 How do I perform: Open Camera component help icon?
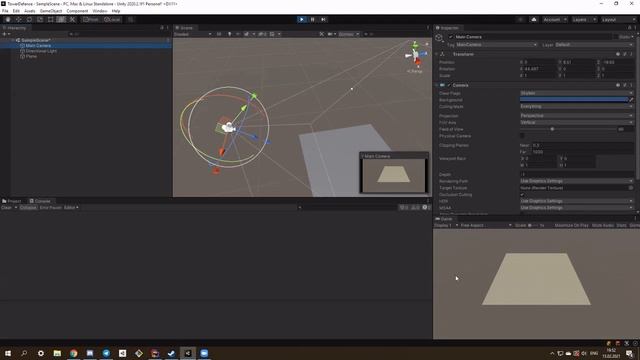point(618,85)
